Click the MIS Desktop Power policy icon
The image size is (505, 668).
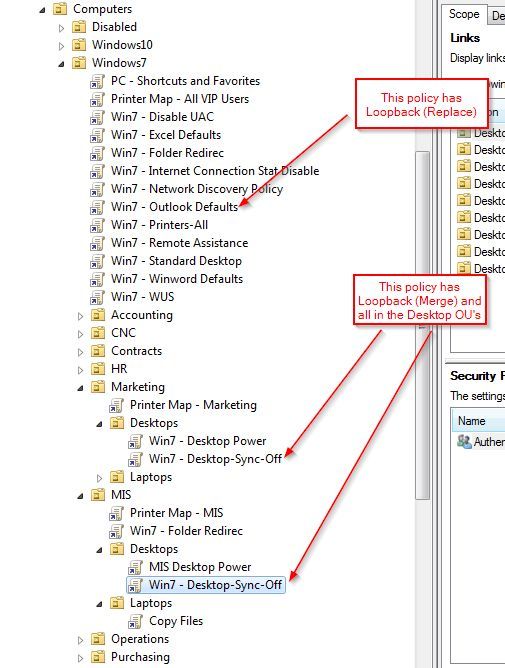(x=135, y=567)
